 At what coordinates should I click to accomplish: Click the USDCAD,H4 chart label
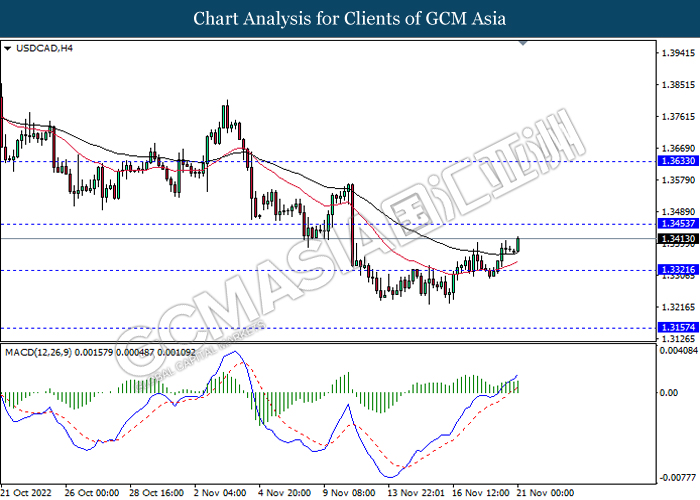(44, 48)
